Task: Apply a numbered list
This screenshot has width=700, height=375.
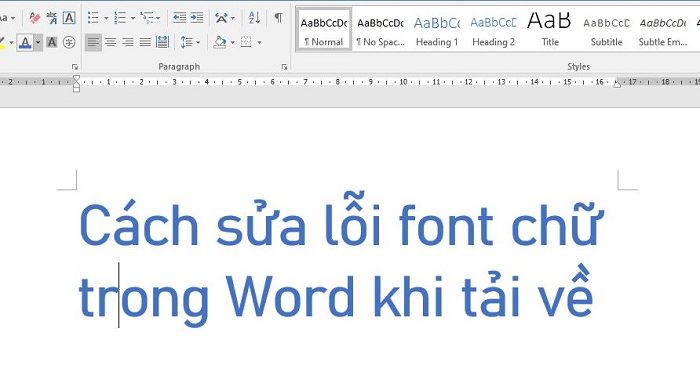Action: [x=120, y=18]
